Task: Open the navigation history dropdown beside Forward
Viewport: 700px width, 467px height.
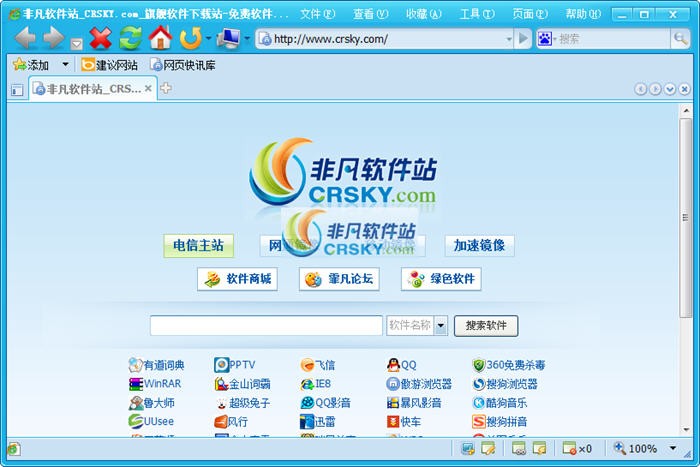Action: pyautogui.click(x=76, y=44)
